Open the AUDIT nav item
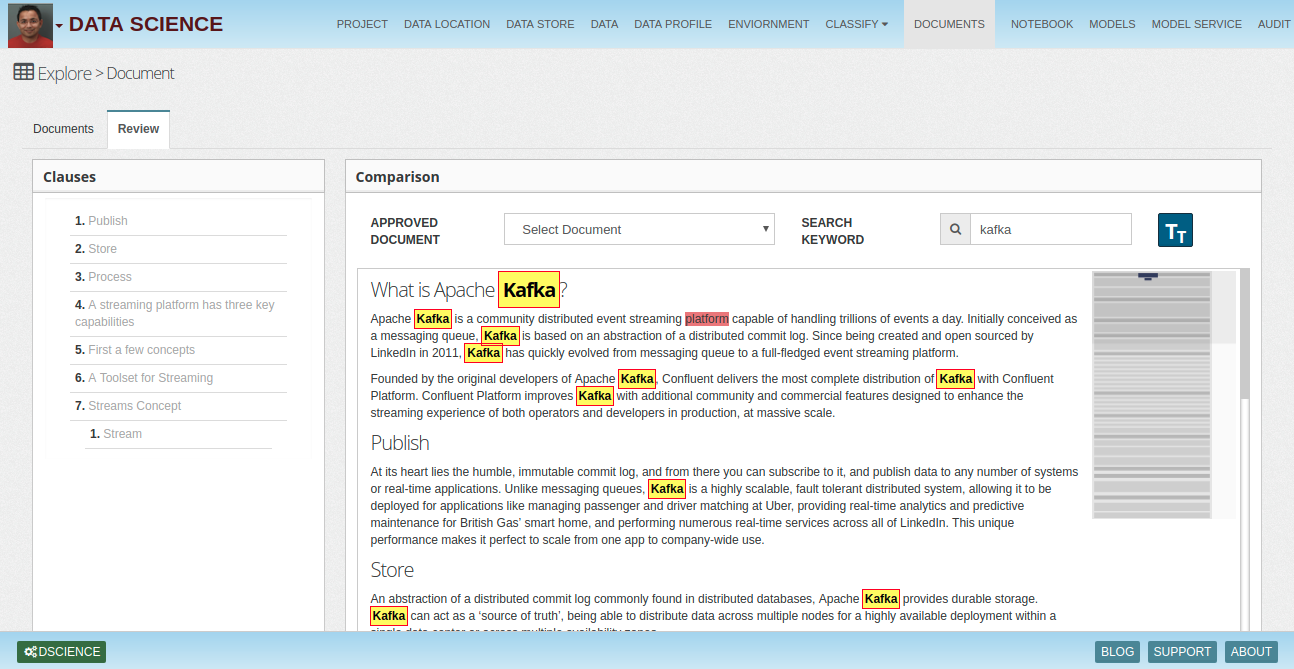Screen dimensions: 1294x669 [x=1274, y=24]
